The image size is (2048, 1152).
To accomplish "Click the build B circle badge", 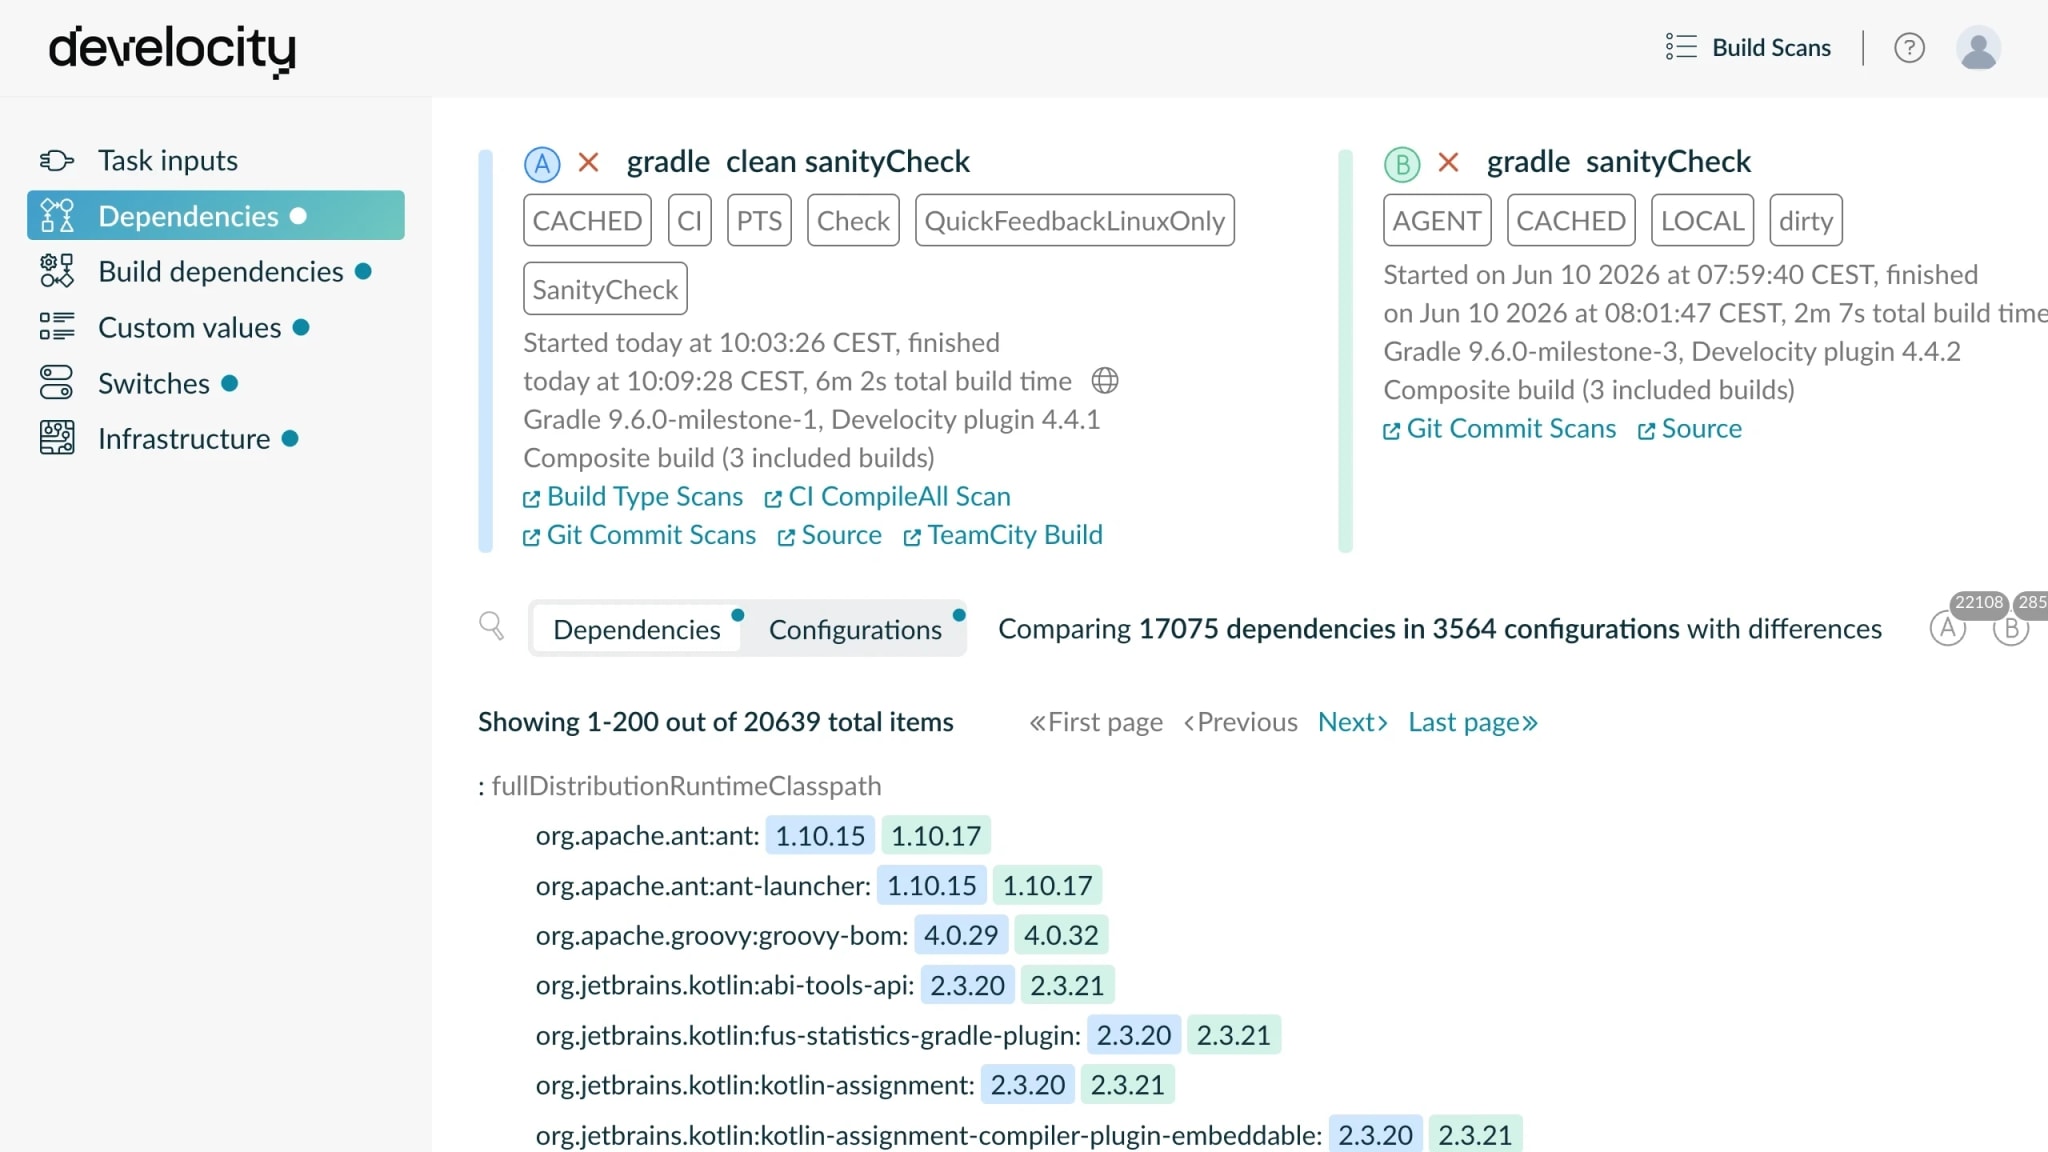I will coord(1402,164).
